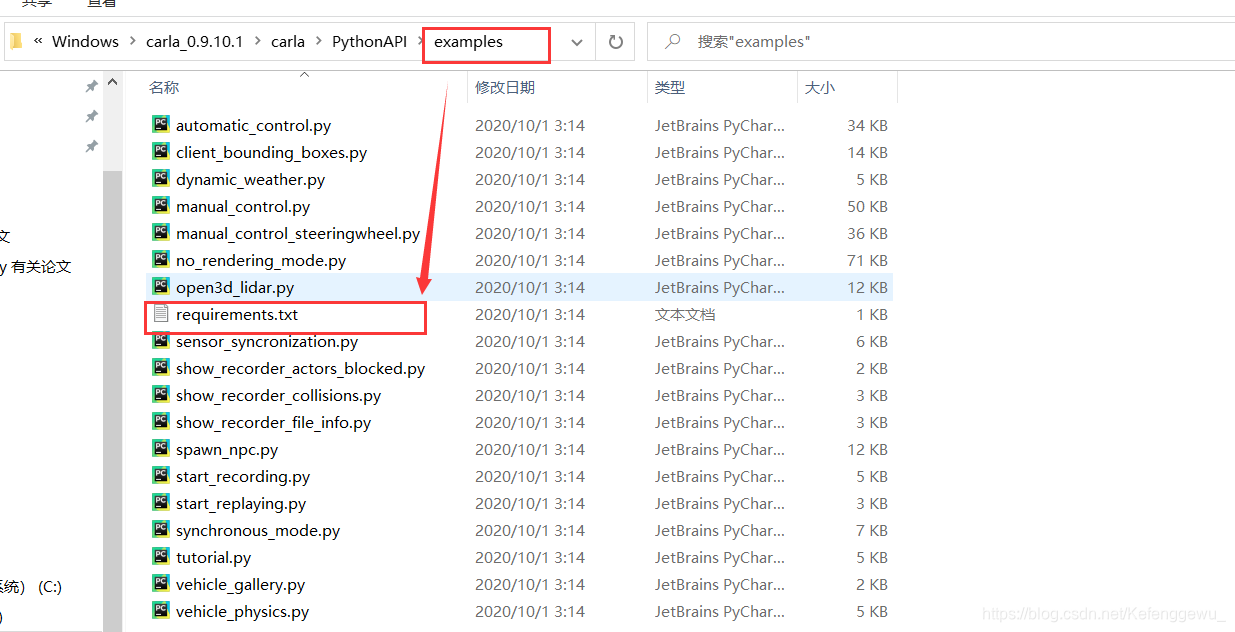Navigate to Windows breadcrumb folder
1235x632 pixels.
(x=85, y=42)
